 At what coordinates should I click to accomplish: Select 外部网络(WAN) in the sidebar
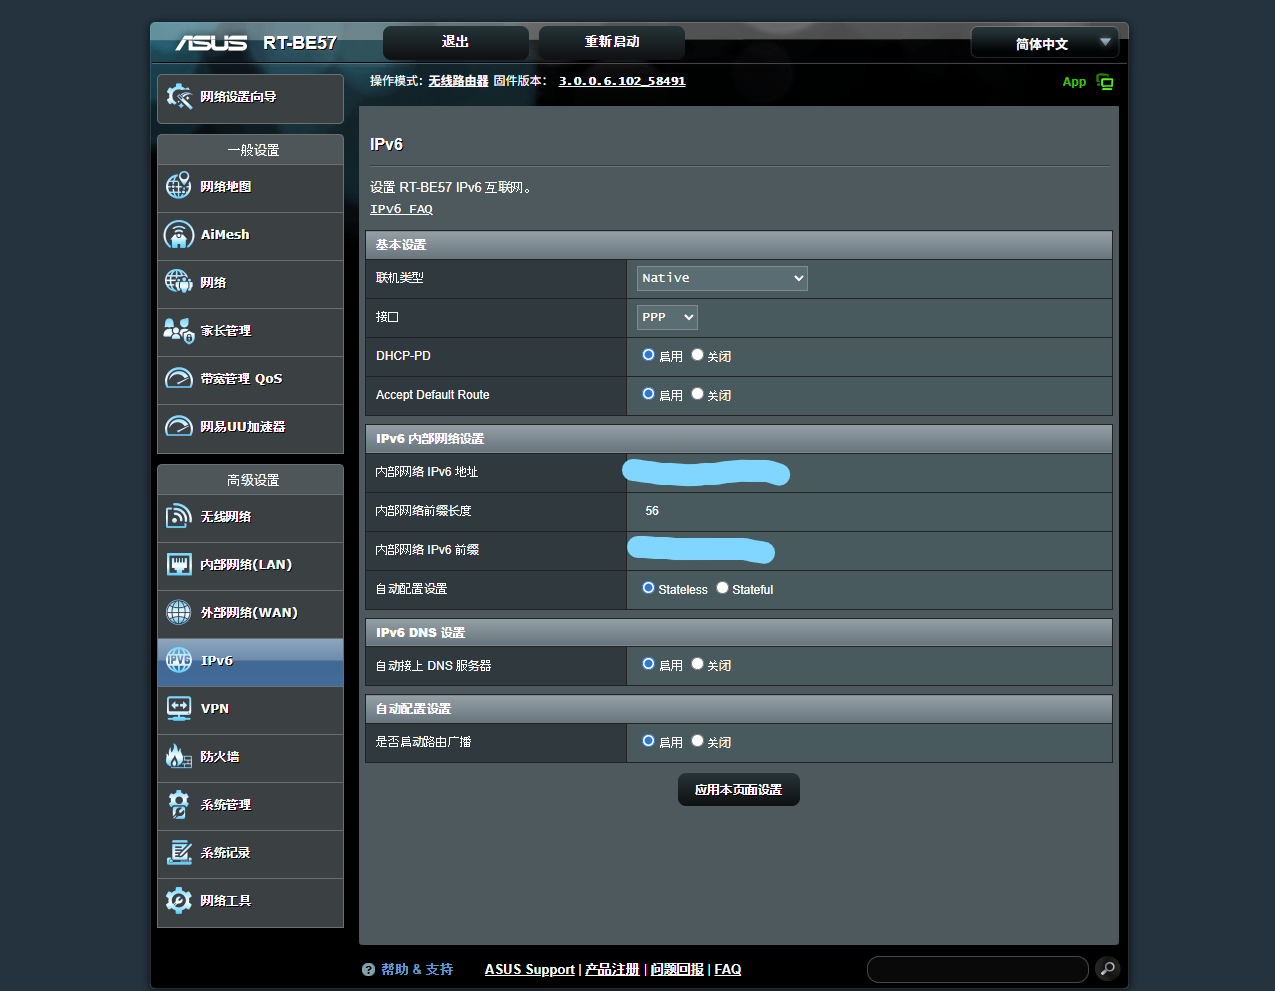point(178,613)
